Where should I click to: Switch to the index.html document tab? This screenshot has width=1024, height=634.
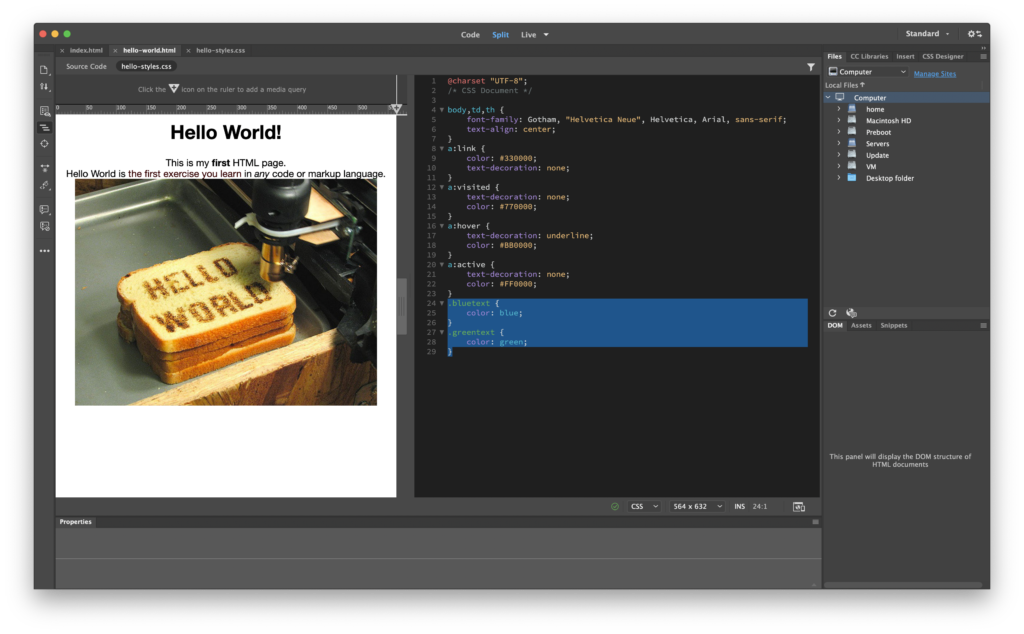tap(86, 50)
